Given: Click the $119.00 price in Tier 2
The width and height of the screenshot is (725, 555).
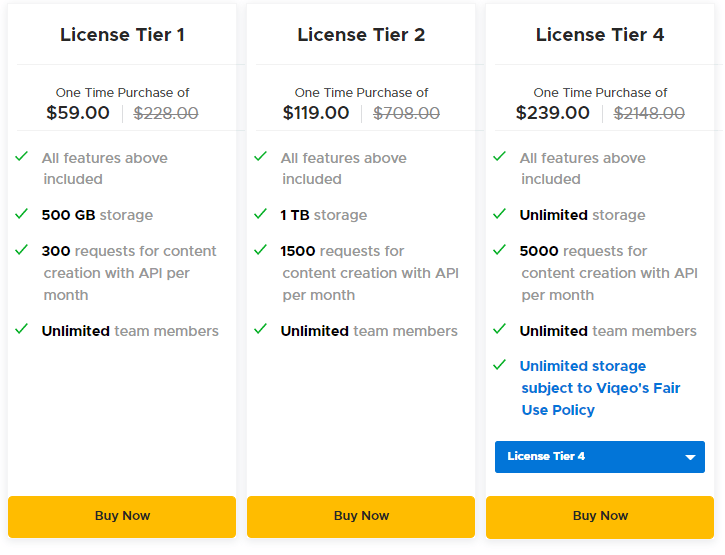Looking at the screenshot, I should point(316,113).
